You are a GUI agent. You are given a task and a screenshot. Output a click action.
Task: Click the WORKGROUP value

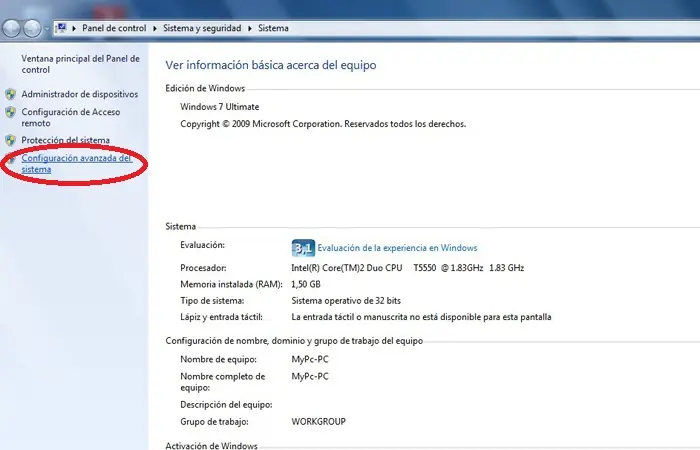(x=318, y=421)
